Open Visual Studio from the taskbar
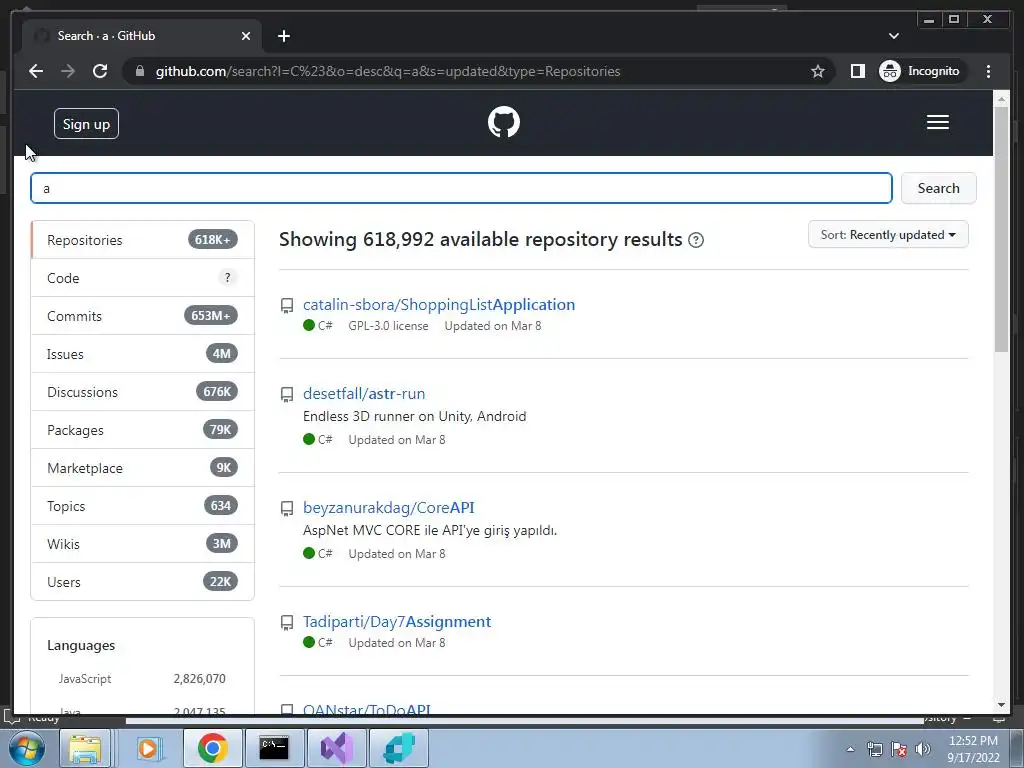1024x768 pixels. click(336, 748)
